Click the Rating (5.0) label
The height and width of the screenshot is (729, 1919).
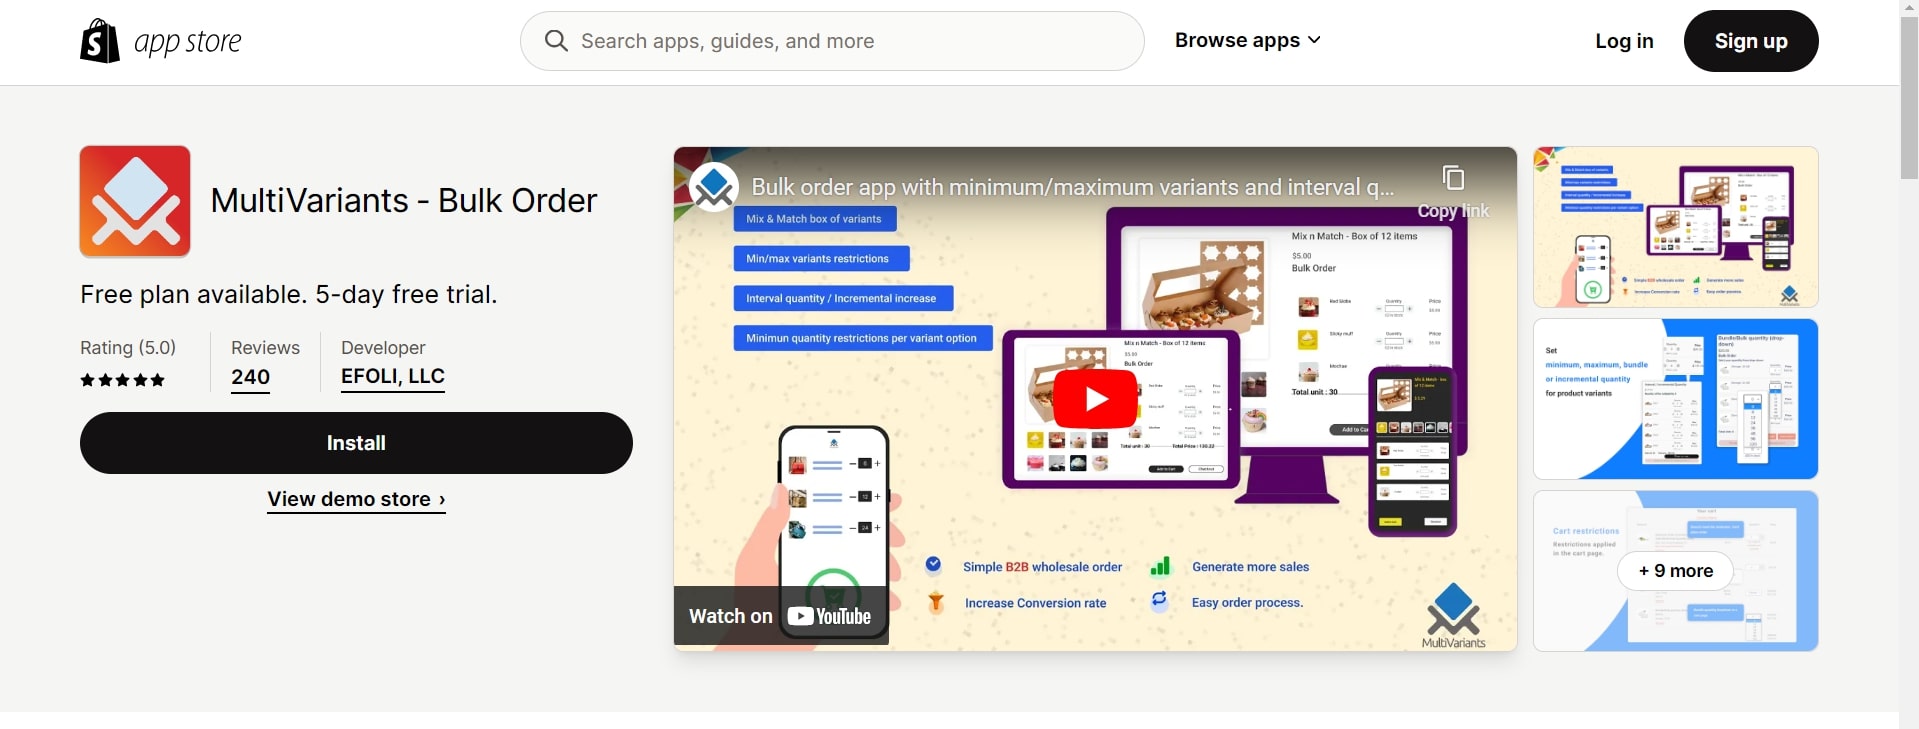[x=128, y=347]
